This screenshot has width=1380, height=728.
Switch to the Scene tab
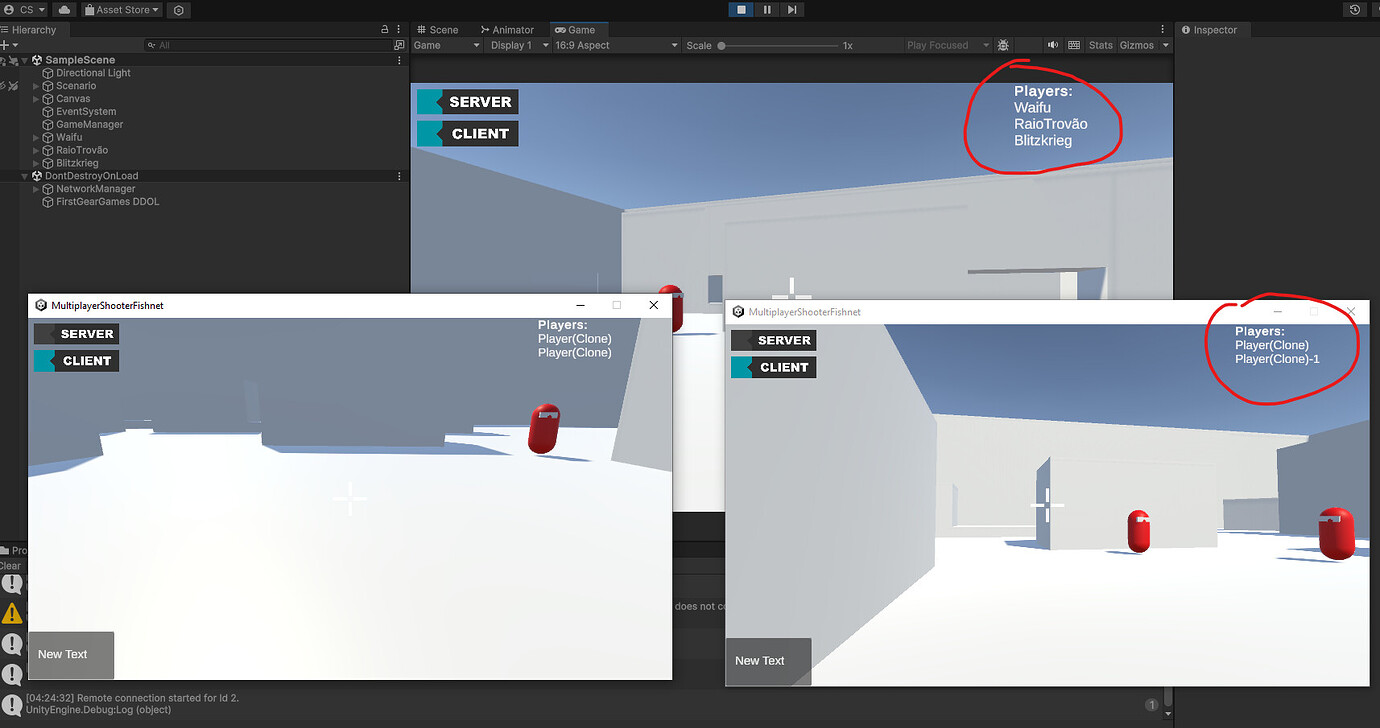pyautogui.click(x=440, y=29)
